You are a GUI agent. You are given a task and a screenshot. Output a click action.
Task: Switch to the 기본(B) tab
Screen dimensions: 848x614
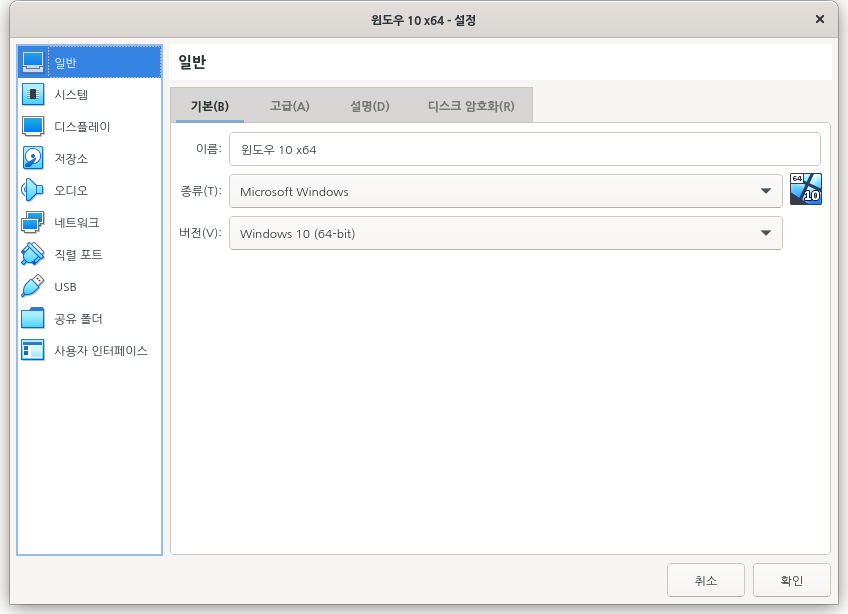coord(210,106)
